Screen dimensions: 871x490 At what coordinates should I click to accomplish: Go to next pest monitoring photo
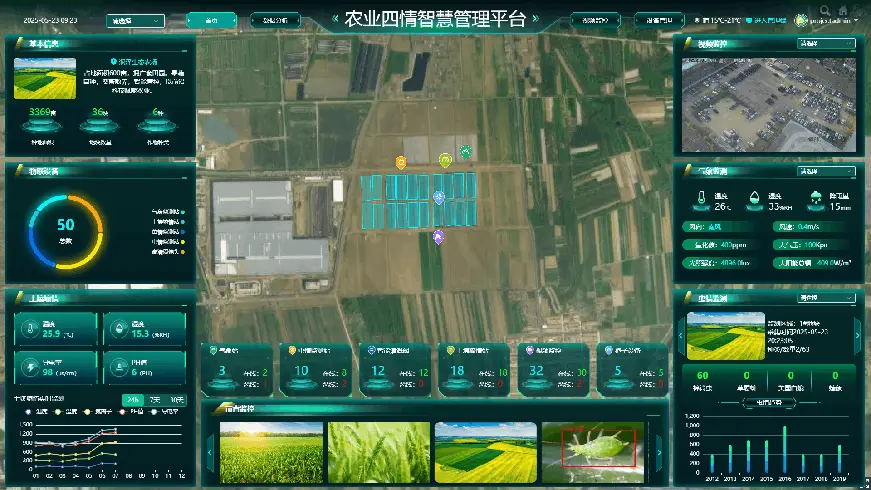click(x=857, y=336)
